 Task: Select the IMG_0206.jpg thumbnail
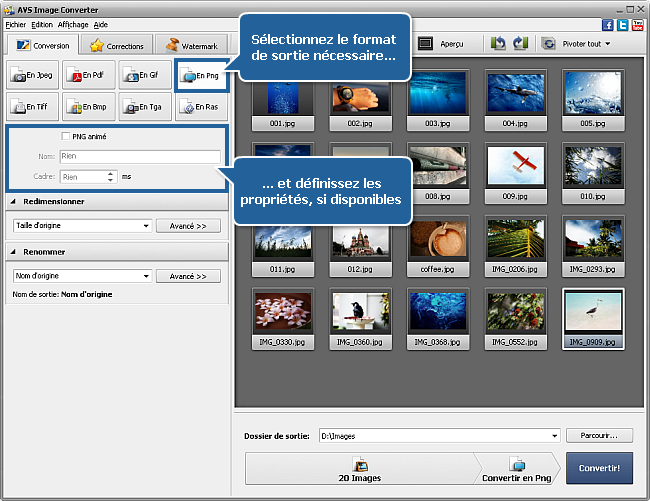[515, 246]
